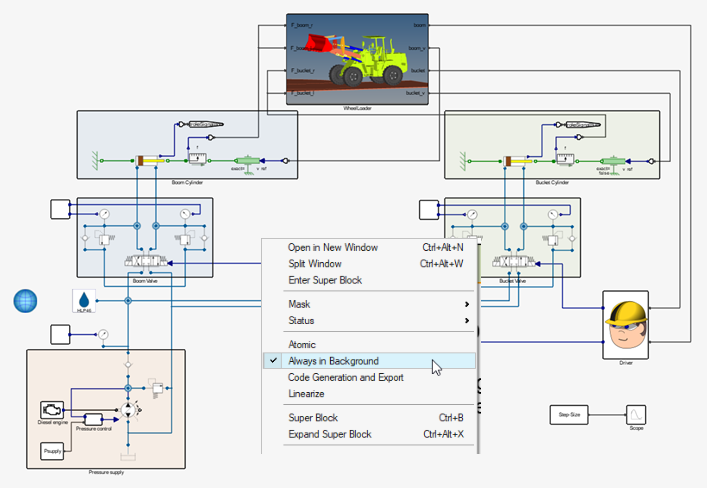
Task: Select the Boom Cylinder super block
Action: pos(165,145)
